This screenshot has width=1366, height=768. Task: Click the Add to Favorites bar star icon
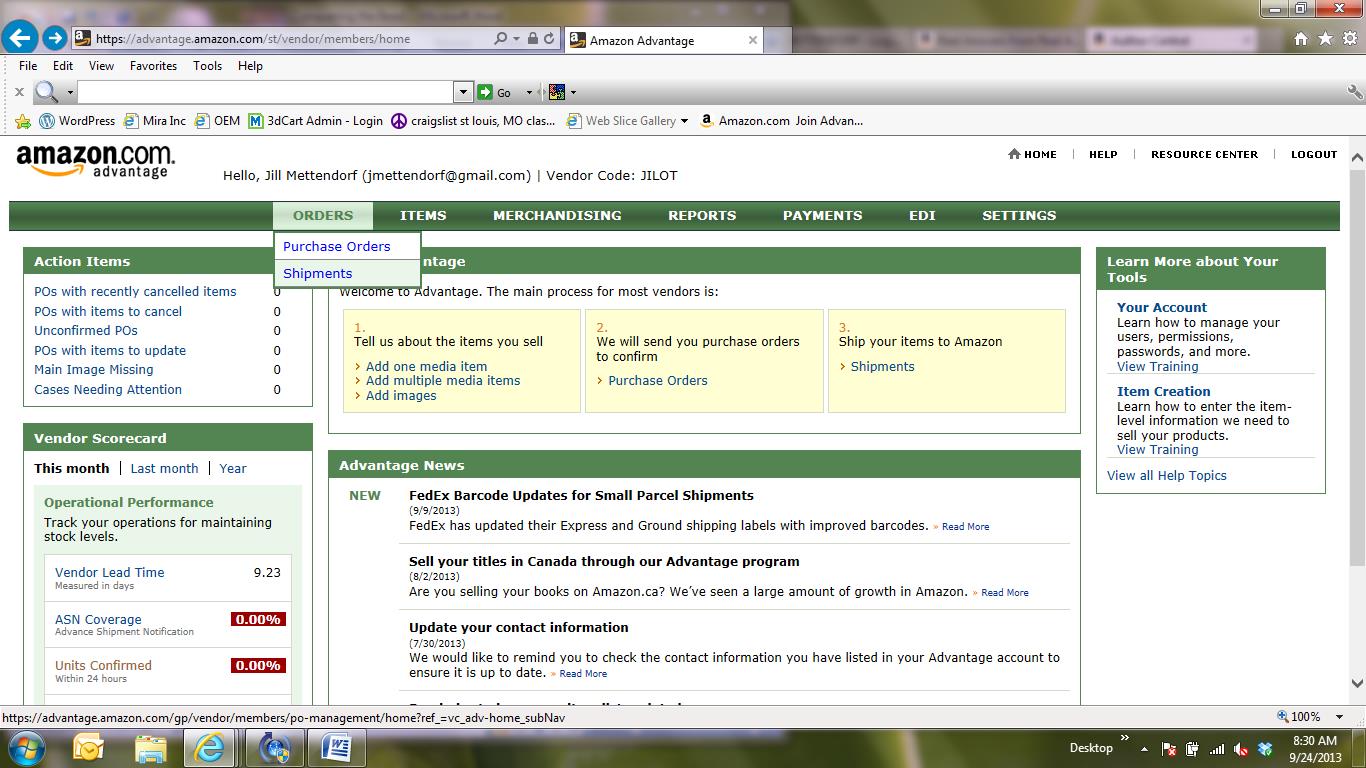23,121
